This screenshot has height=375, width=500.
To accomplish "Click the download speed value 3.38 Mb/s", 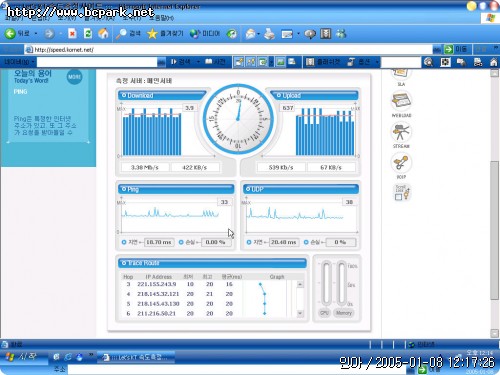I will click(145, 167).
